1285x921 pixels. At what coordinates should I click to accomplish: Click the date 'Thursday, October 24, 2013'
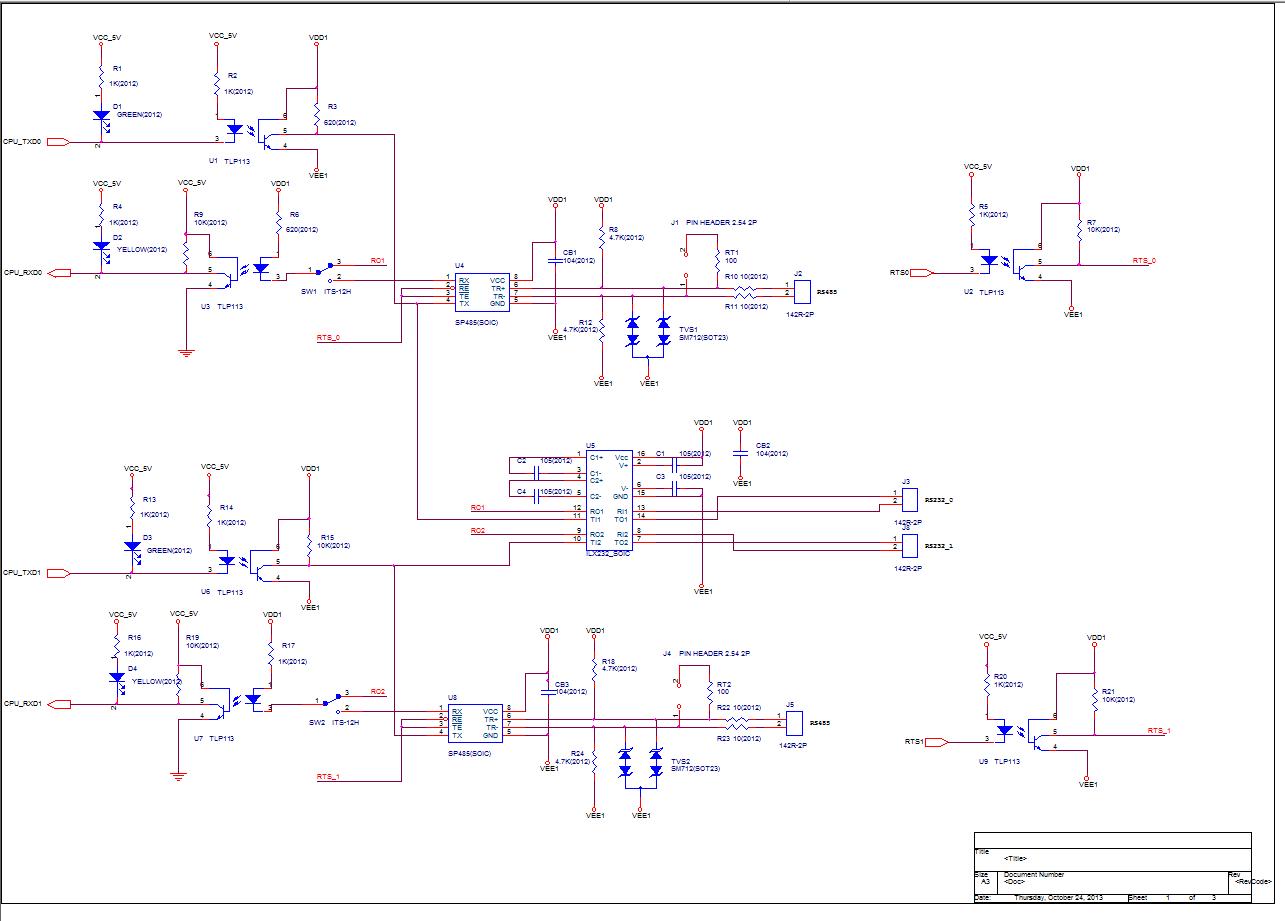(x=1057, y=898)
